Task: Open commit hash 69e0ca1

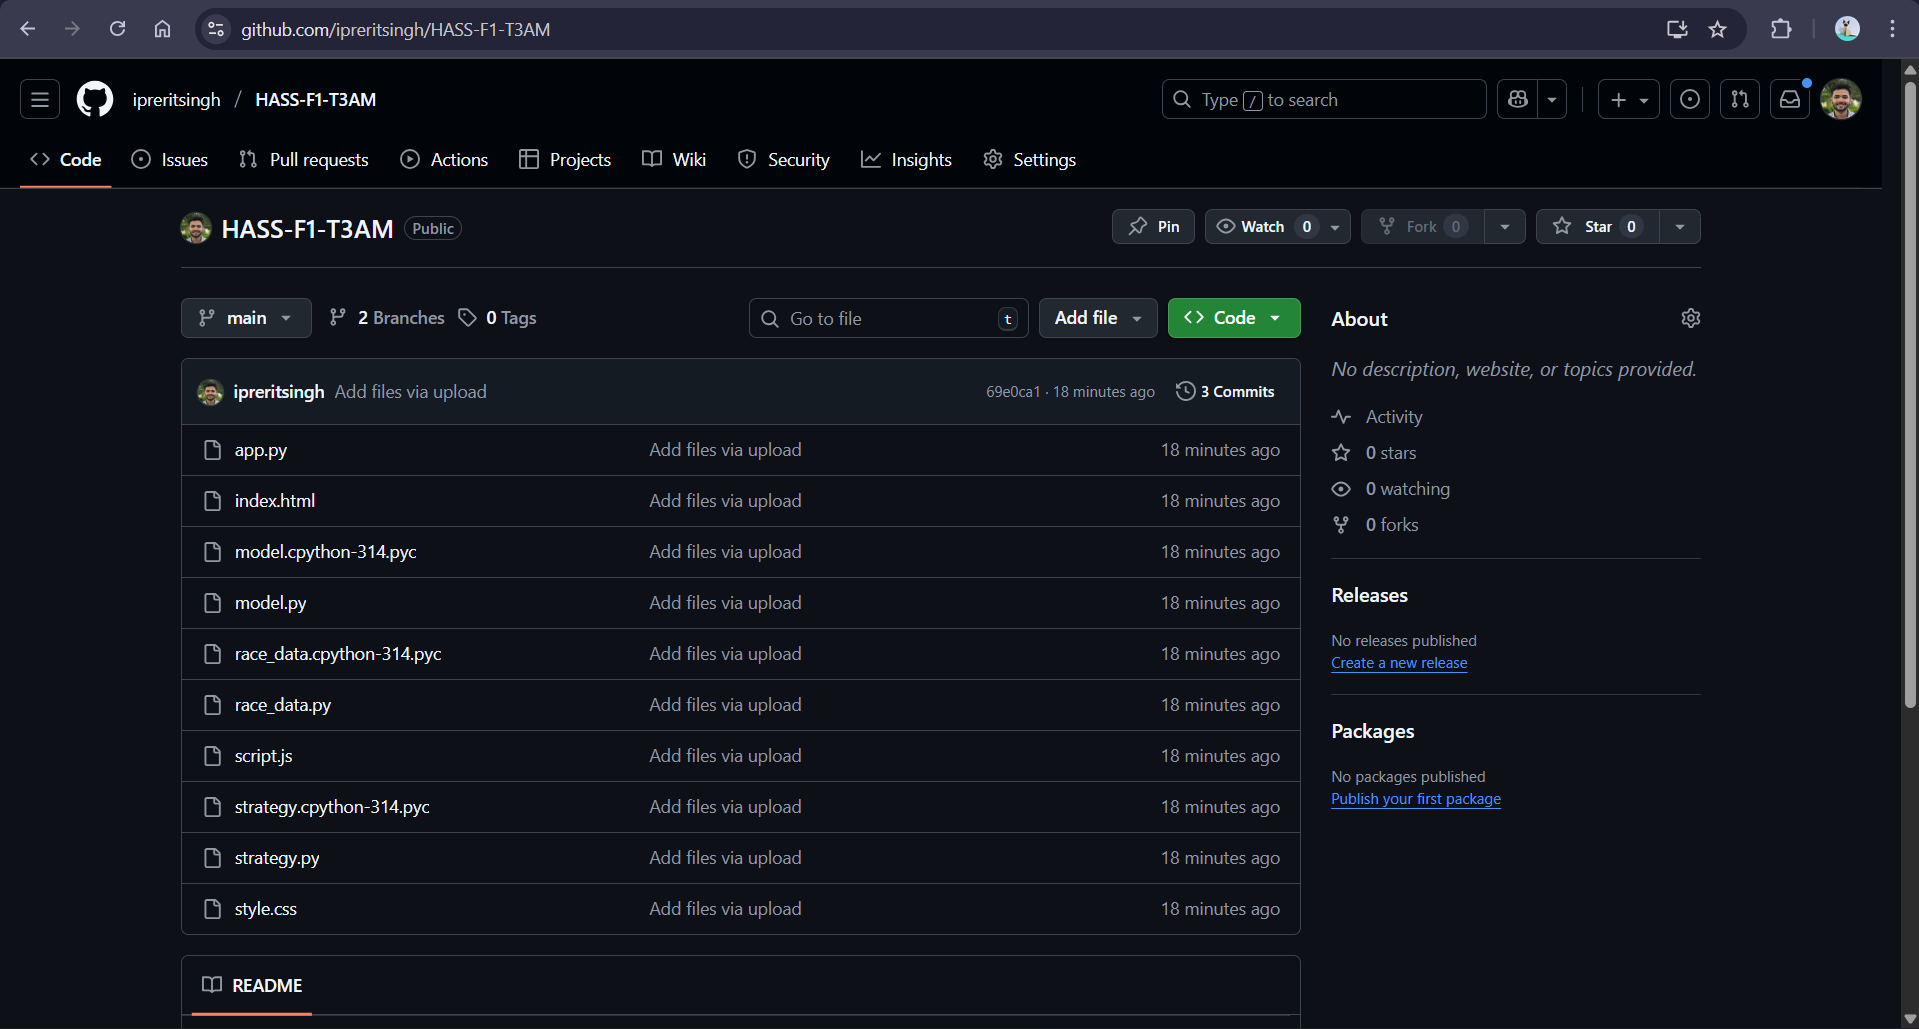Action: (1013, 392)
